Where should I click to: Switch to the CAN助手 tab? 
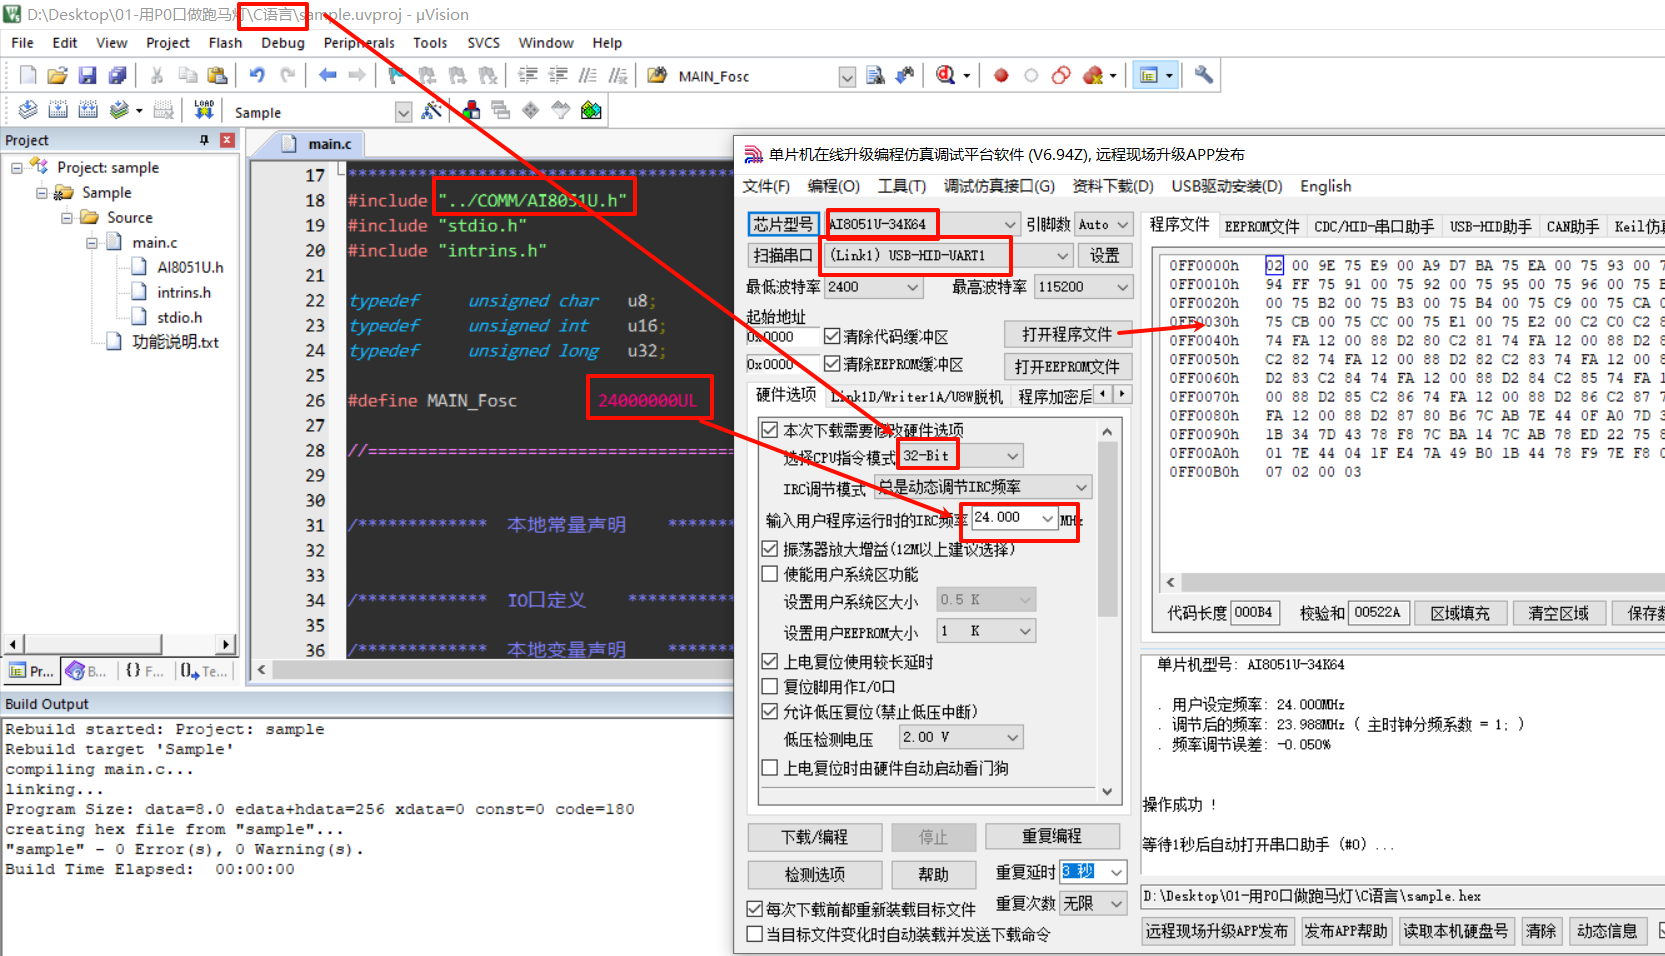coord(1573,226)
